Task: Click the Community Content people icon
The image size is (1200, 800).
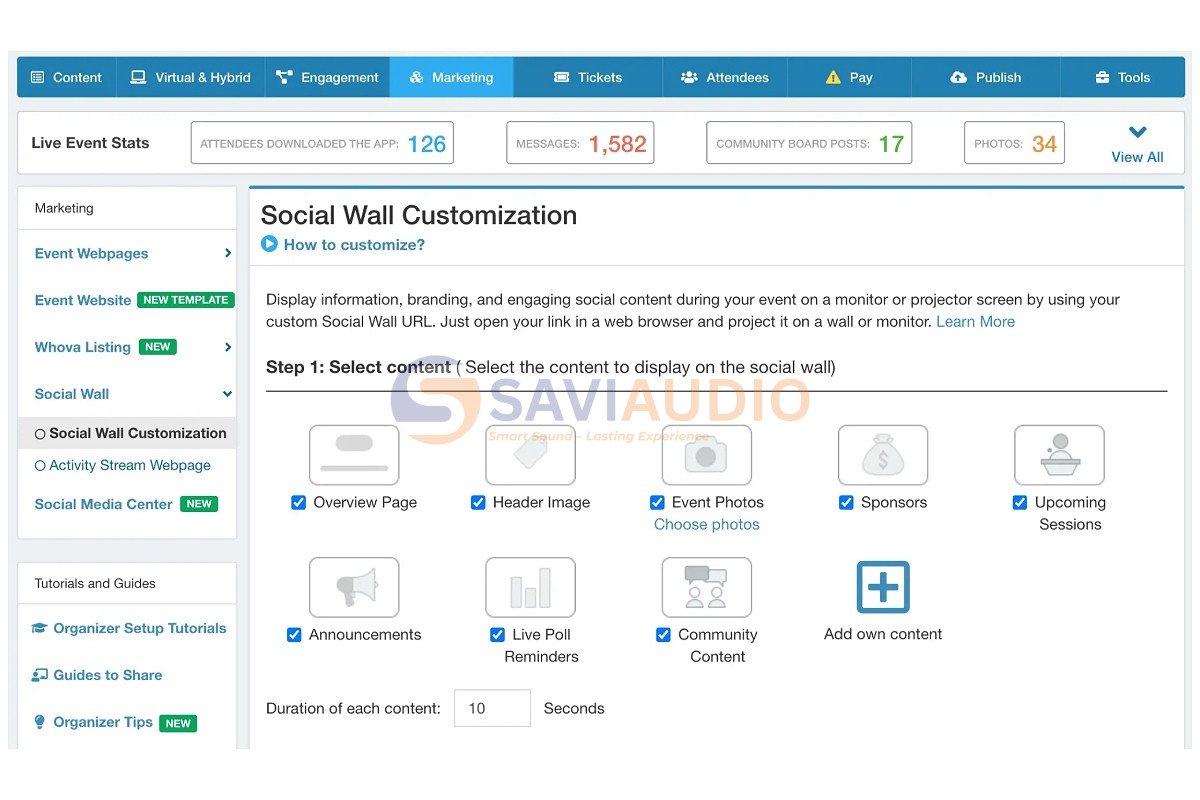Action: pos(706,587)
